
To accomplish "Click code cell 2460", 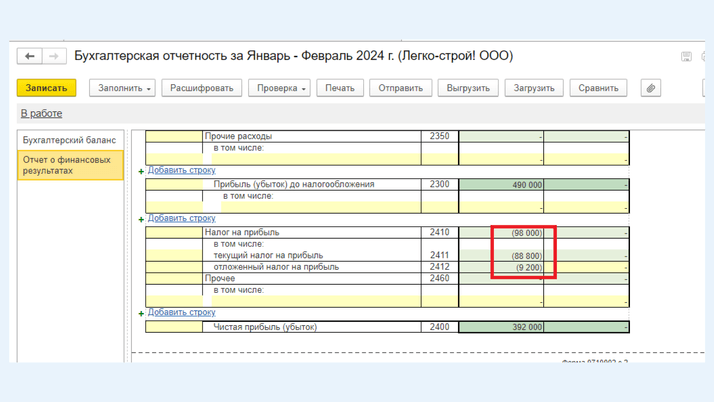I will click(439, 278).
